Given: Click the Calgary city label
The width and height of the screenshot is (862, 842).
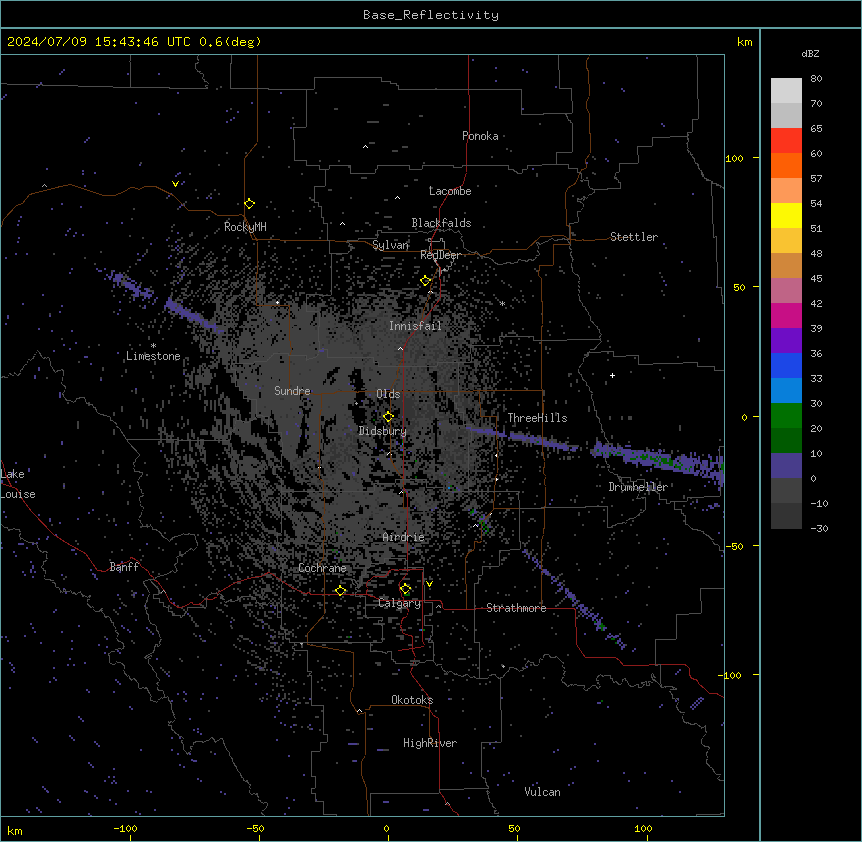Looking at the screenshot, I should coord(400,603).
